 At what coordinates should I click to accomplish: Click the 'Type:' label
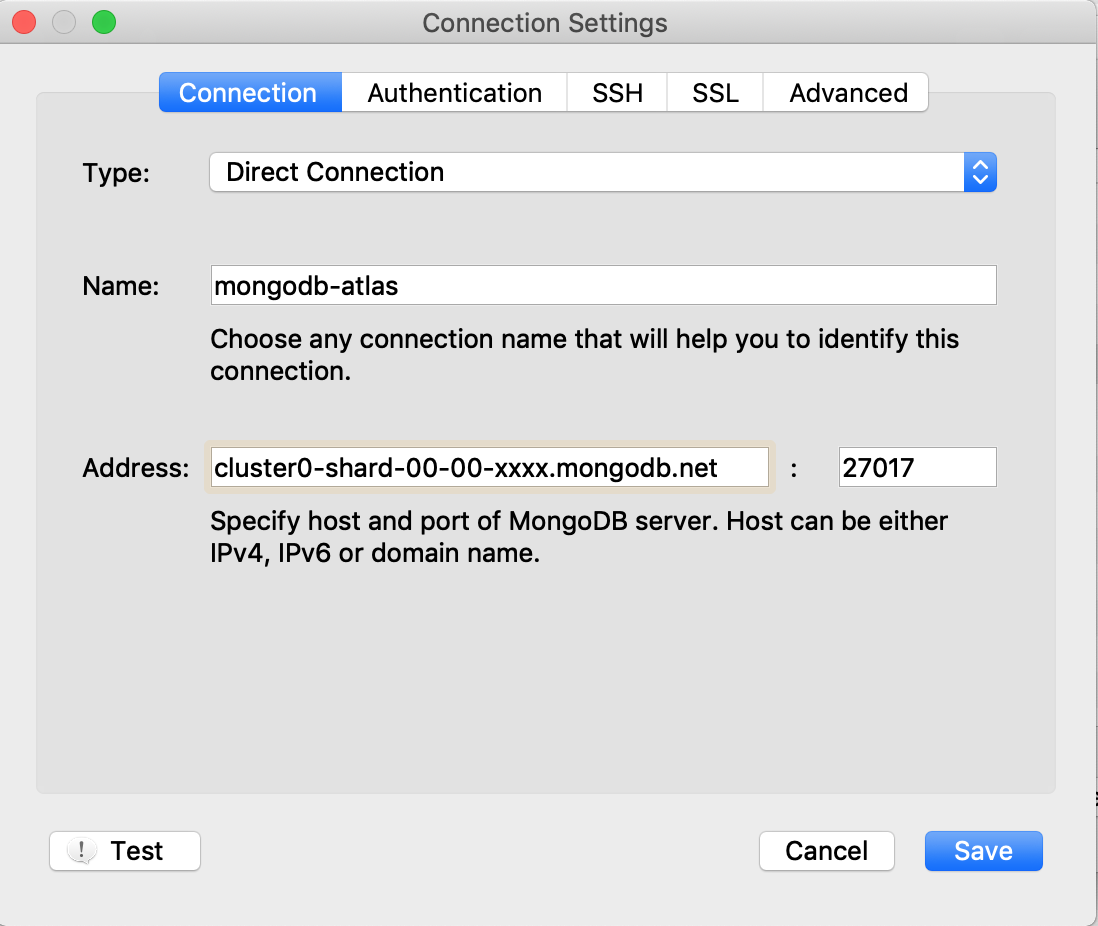pos(116,173)
